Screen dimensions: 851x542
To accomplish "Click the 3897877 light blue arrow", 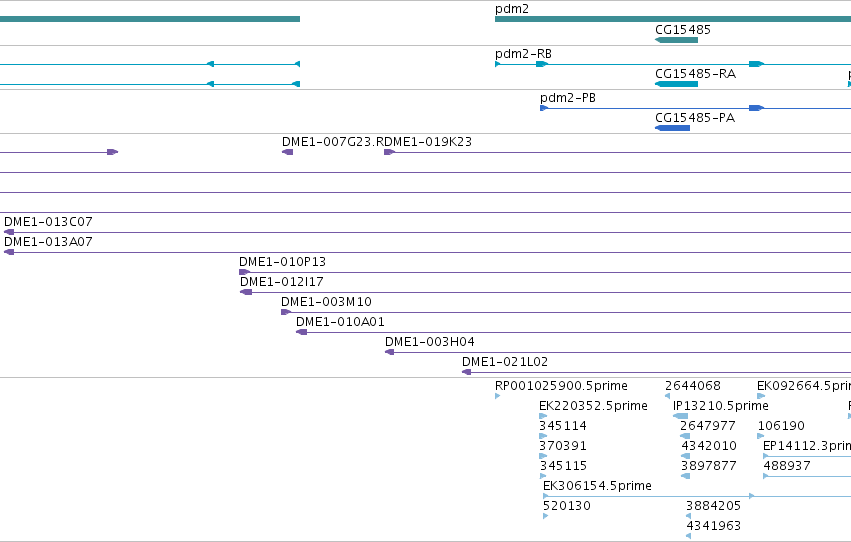I will [x=685, y=476].
